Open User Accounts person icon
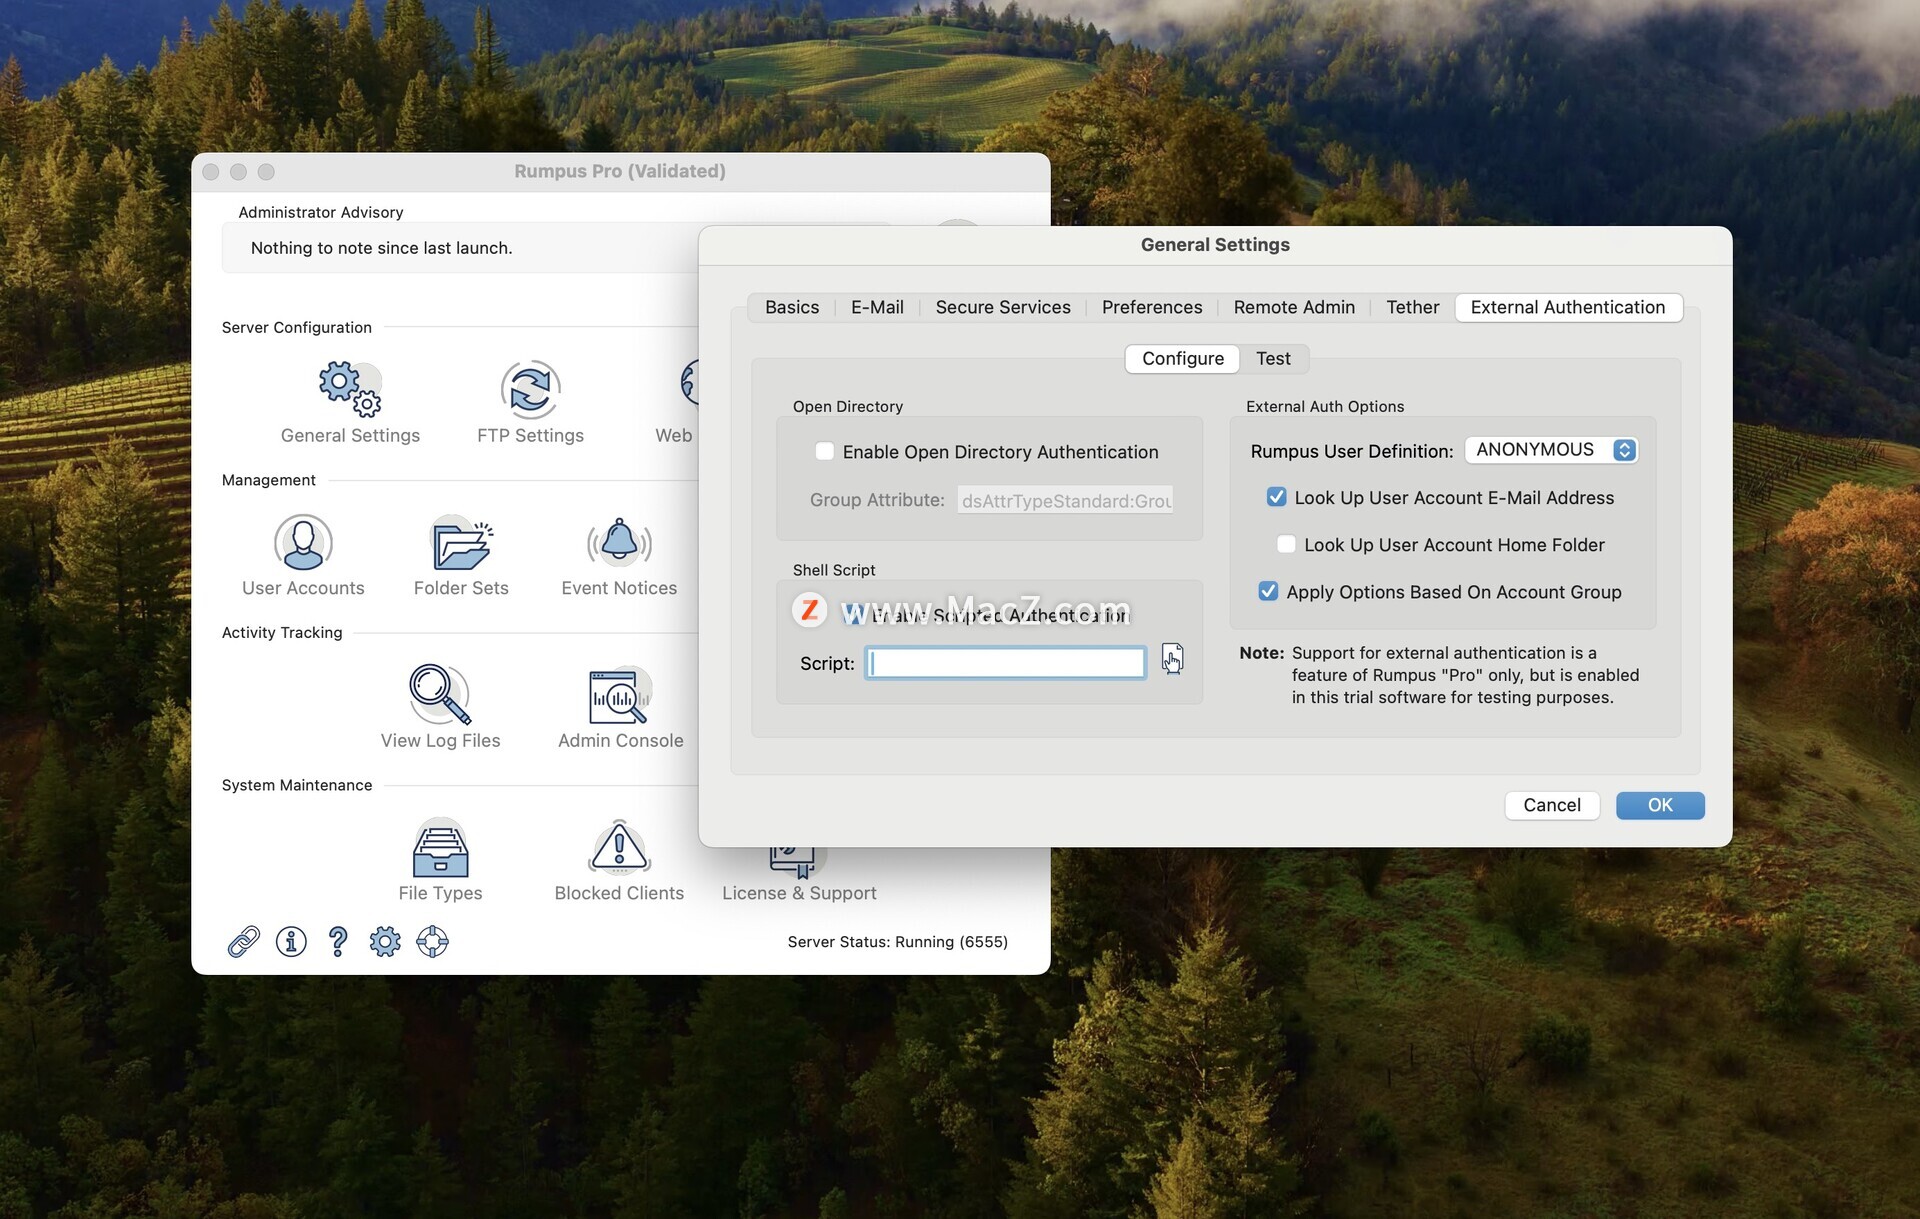 coord(303,542)
